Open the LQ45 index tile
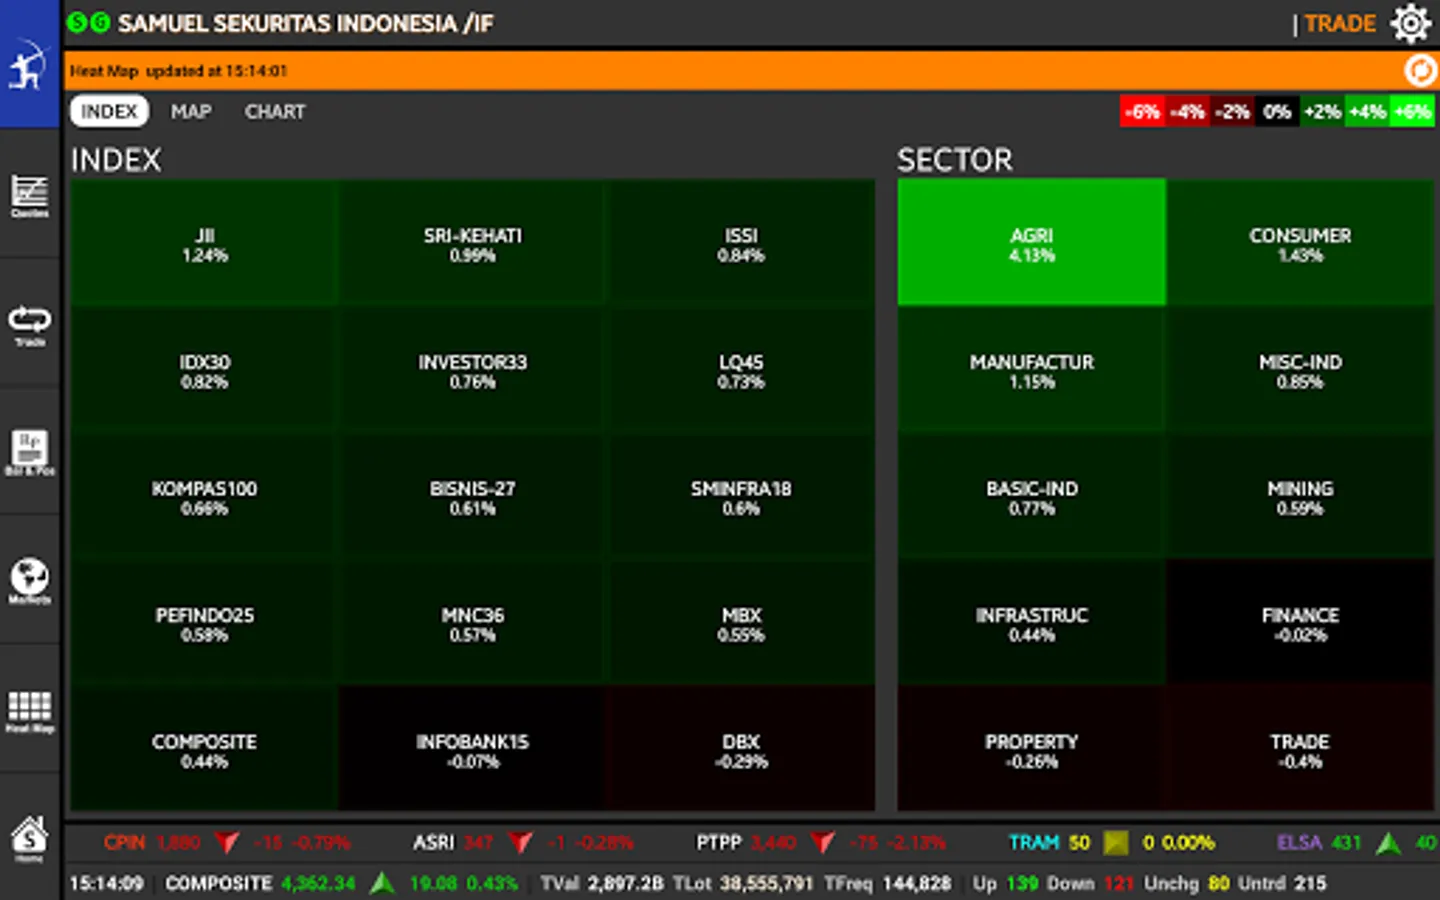This screenshot has width=1440, height=900. (741, 369)
